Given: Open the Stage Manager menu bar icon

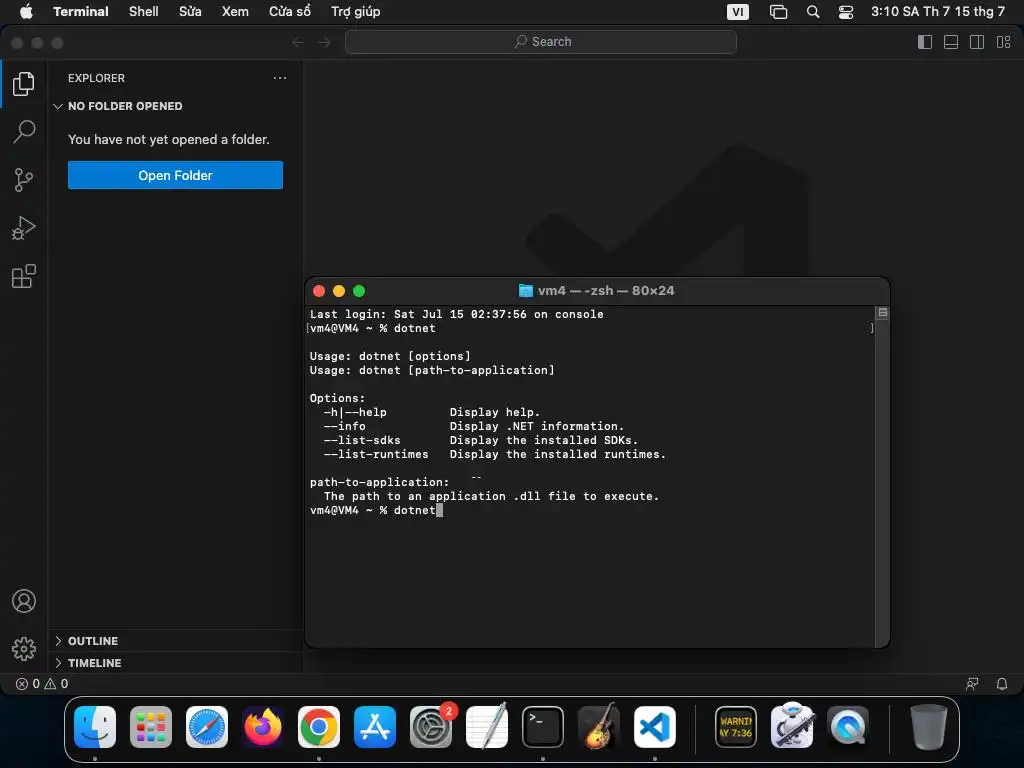Looking at the screenshot, I should (778, 12).
